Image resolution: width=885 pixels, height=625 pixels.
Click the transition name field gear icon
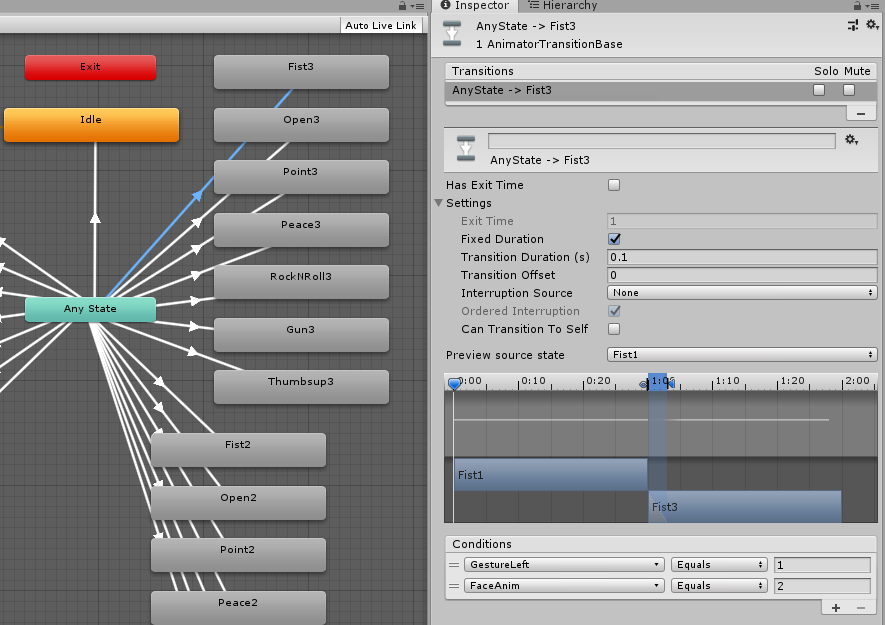[852, 141]
